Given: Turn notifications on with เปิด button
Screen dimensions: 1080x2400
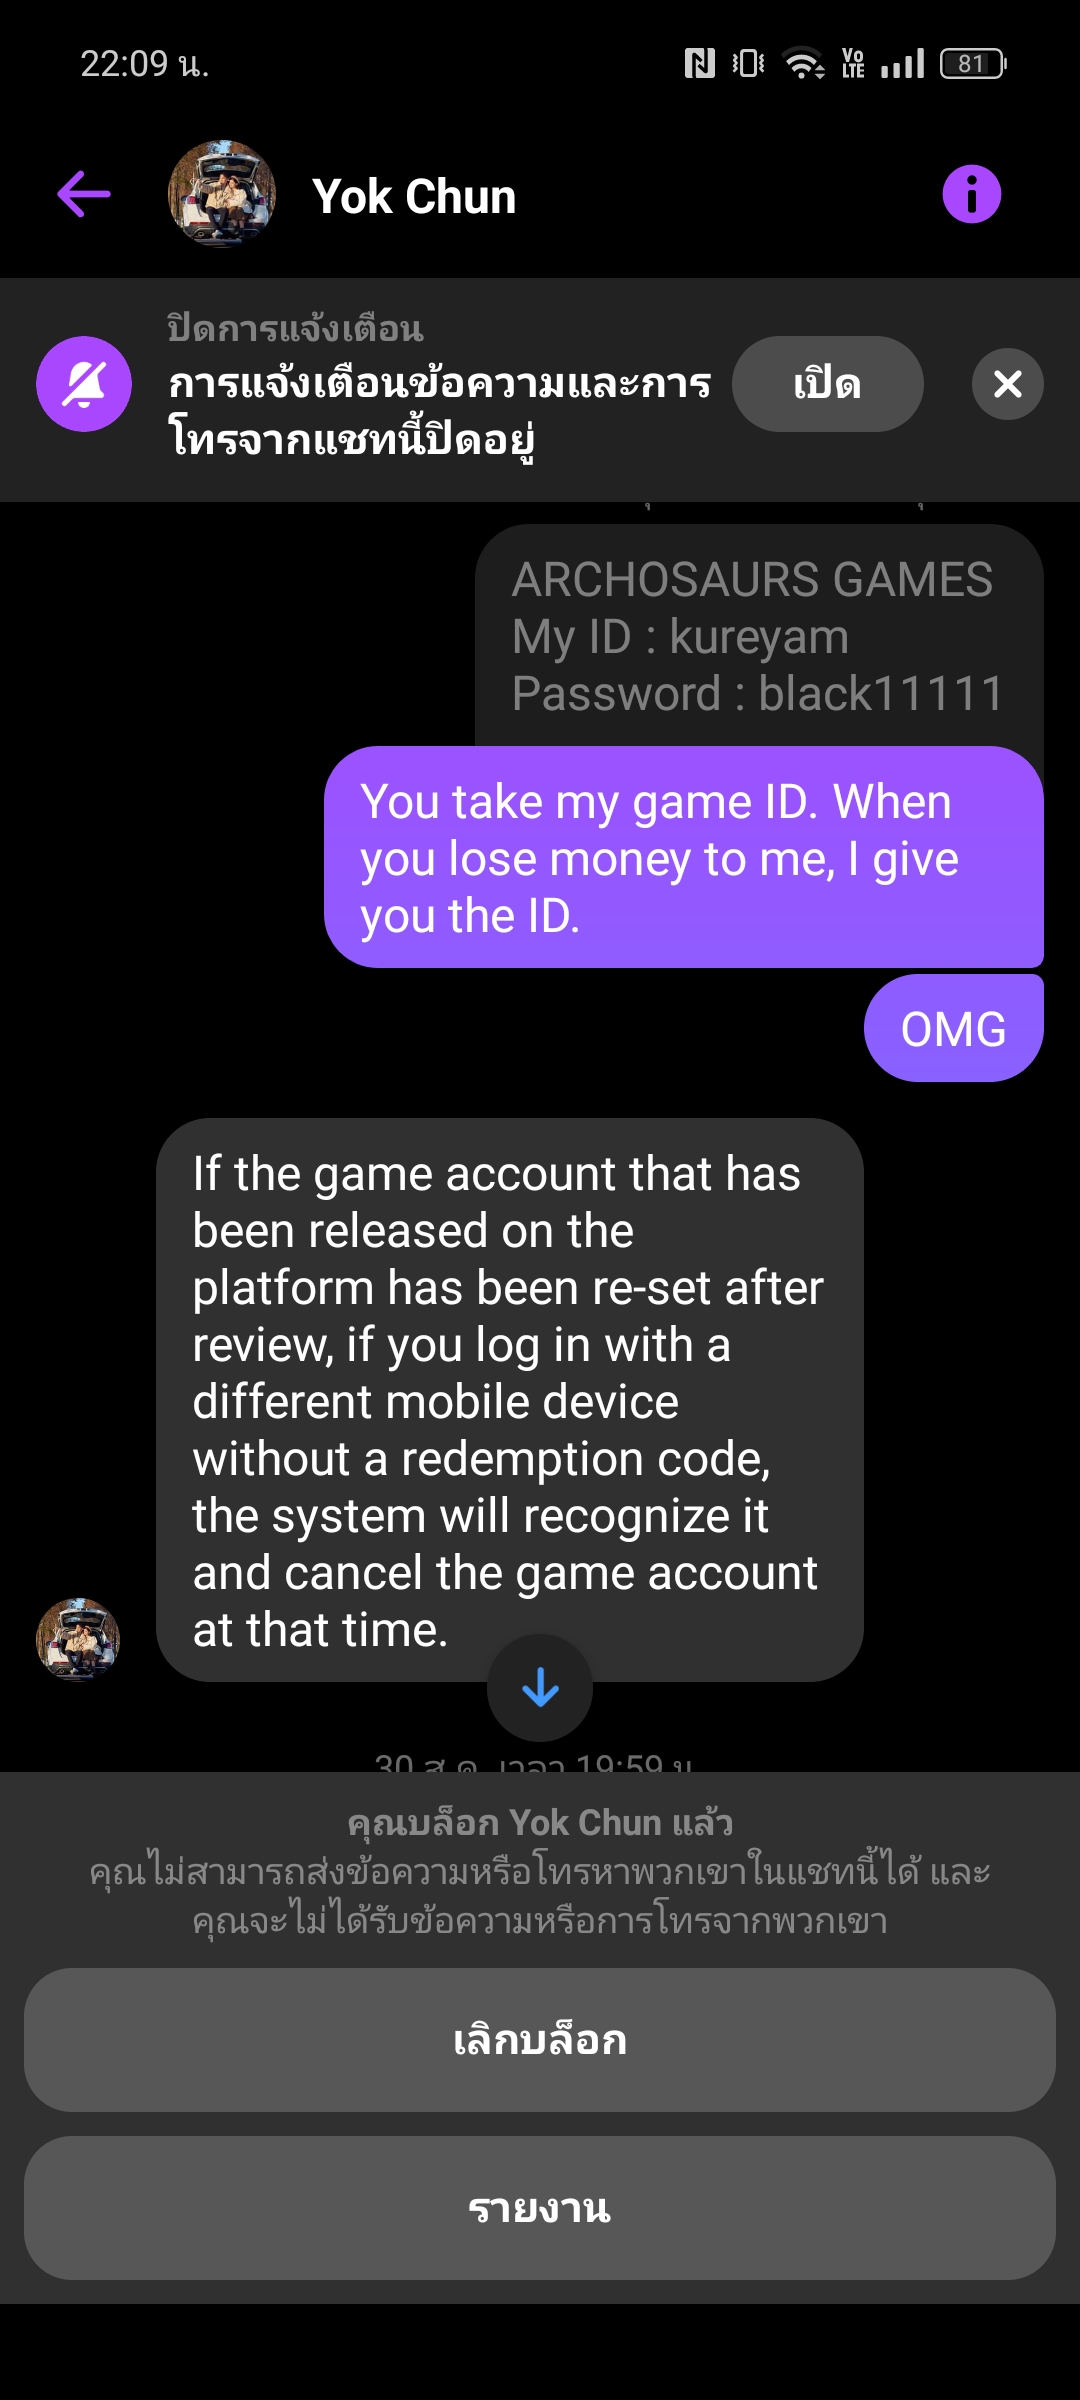Looking at the screenshot, I should 827,384.
